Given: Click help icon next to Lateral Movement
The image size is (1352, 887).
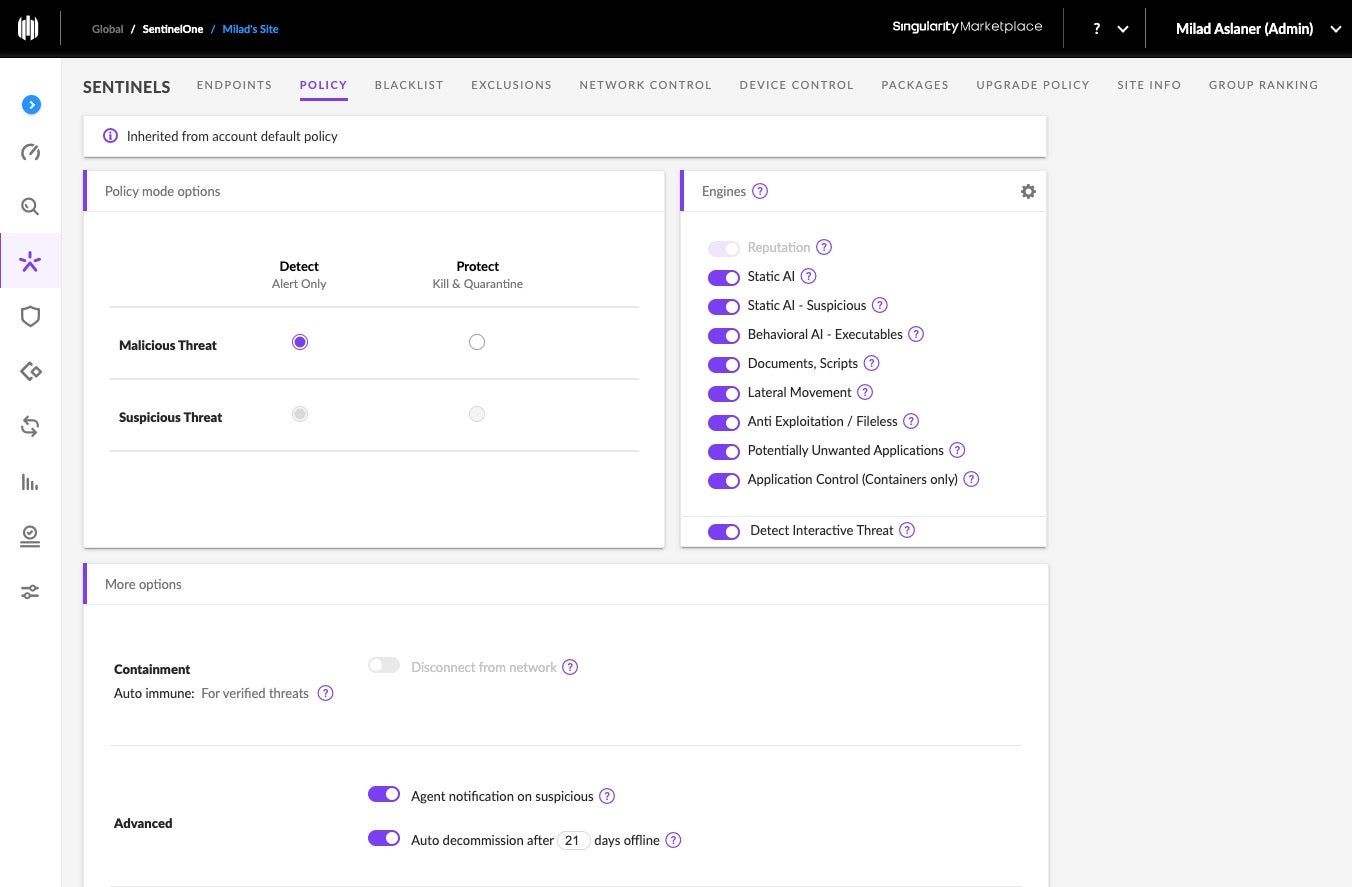Looking at the screenshot, I should click(865, 392).
